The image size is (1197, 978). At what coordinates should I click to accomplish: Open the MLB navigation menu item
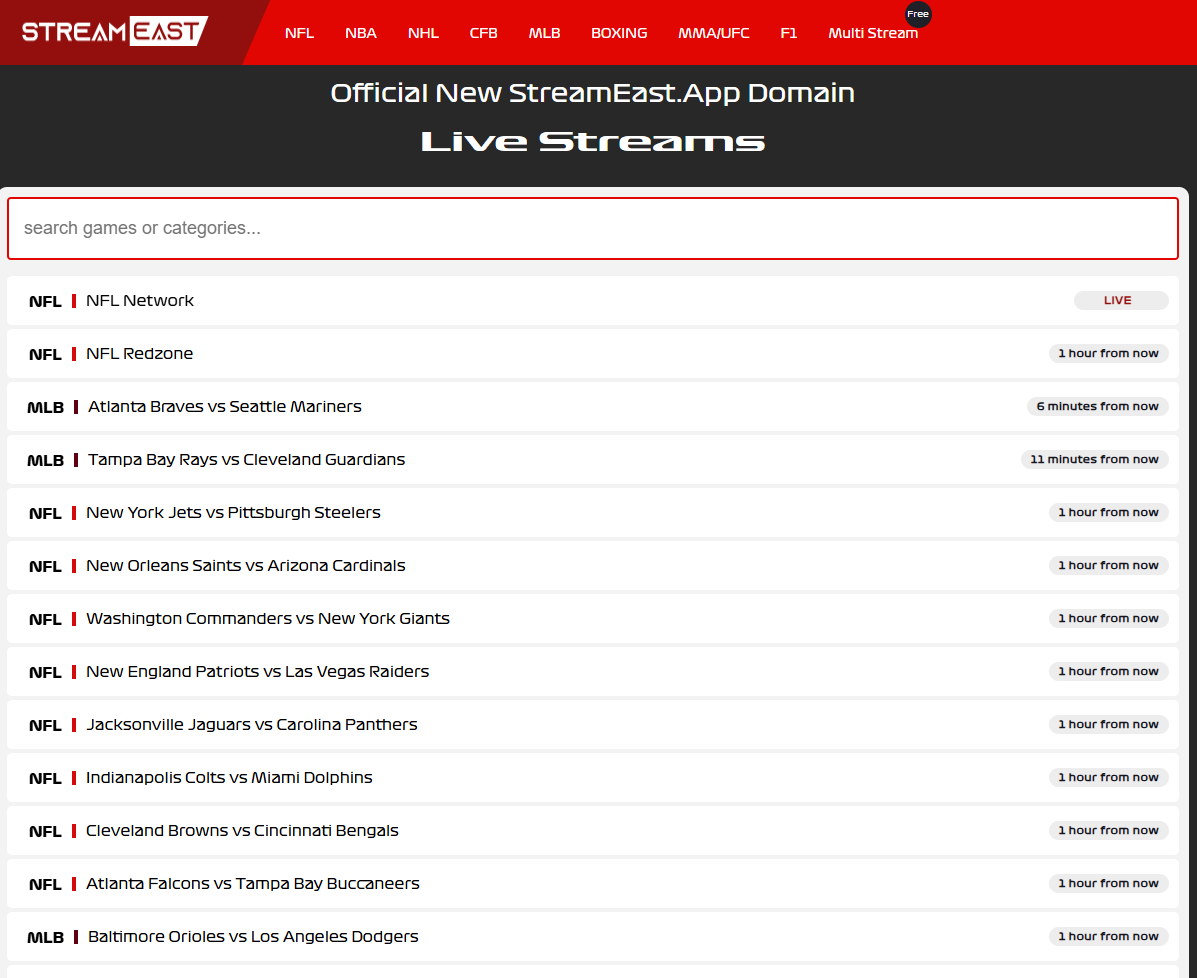click(544, 33)
